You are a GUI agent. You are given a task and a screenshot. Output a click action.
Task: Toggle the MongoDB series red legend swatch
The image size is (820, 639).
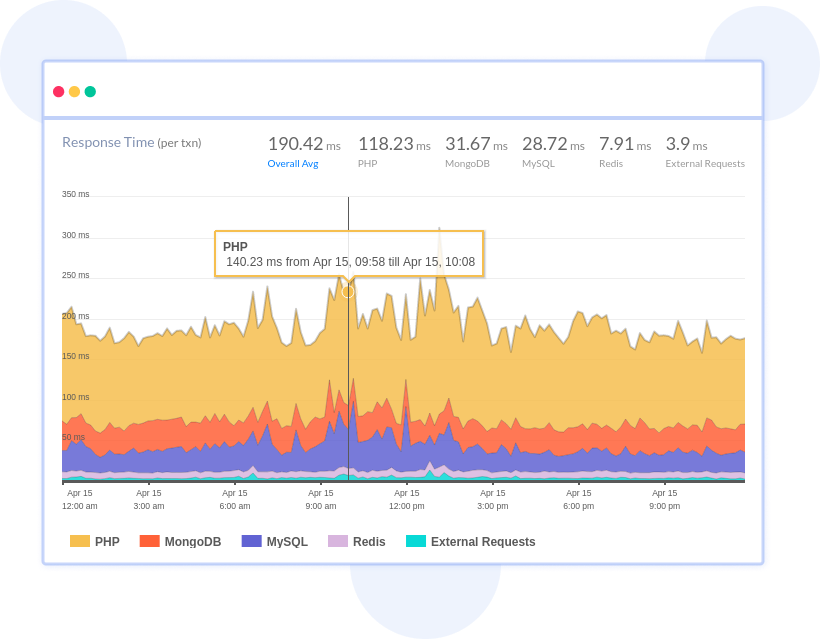click(150, 541)
